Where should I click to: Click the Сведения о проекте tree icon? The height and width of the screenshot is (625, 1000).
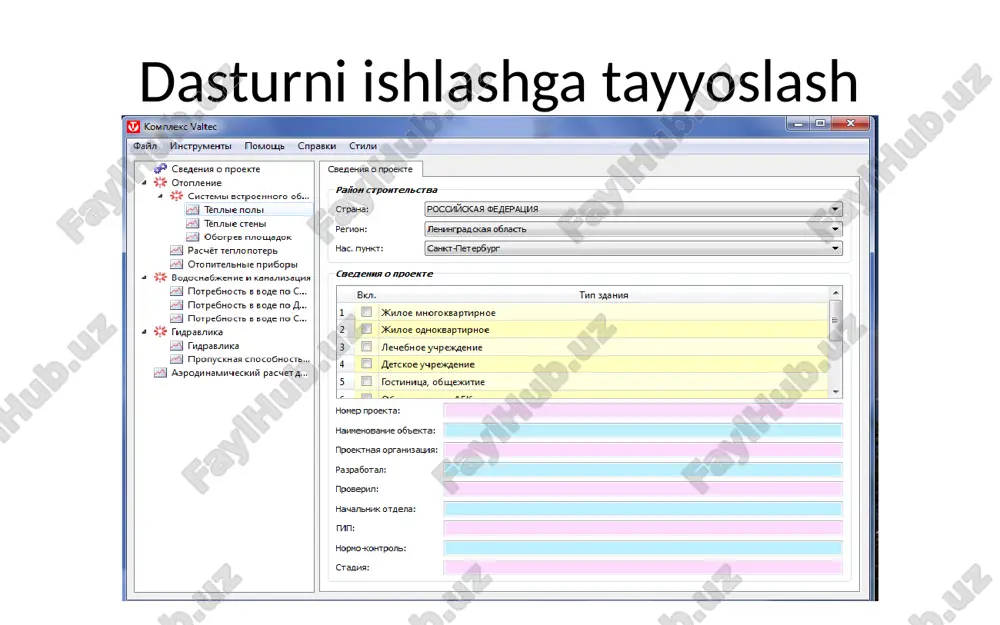point(160,169)
